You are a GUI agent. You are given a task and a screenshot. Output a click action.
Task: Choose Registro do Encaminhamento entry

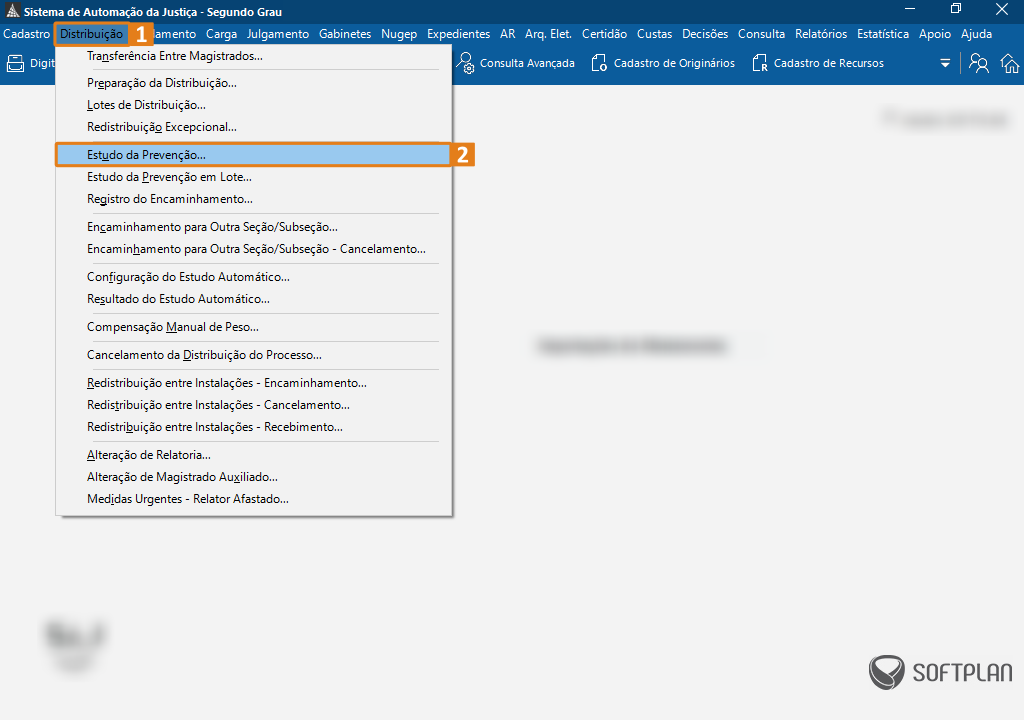(253, 199)
